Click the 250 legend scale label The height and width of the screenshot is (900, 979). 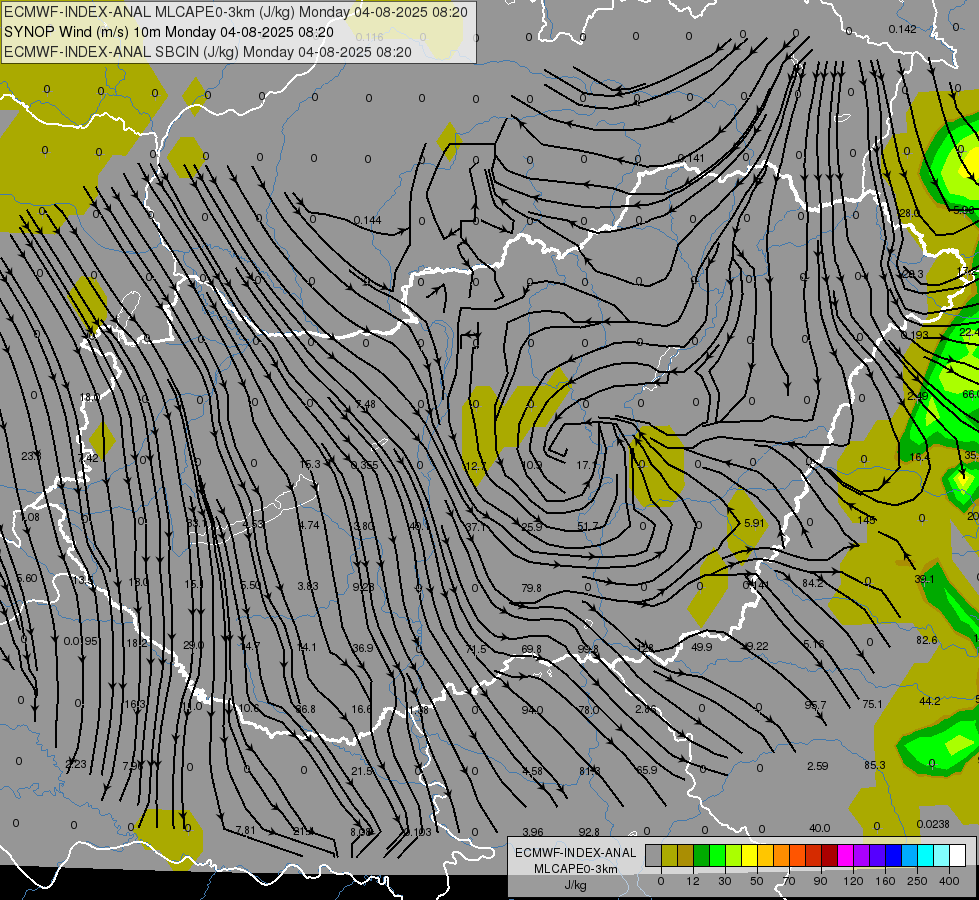(917, 881)
